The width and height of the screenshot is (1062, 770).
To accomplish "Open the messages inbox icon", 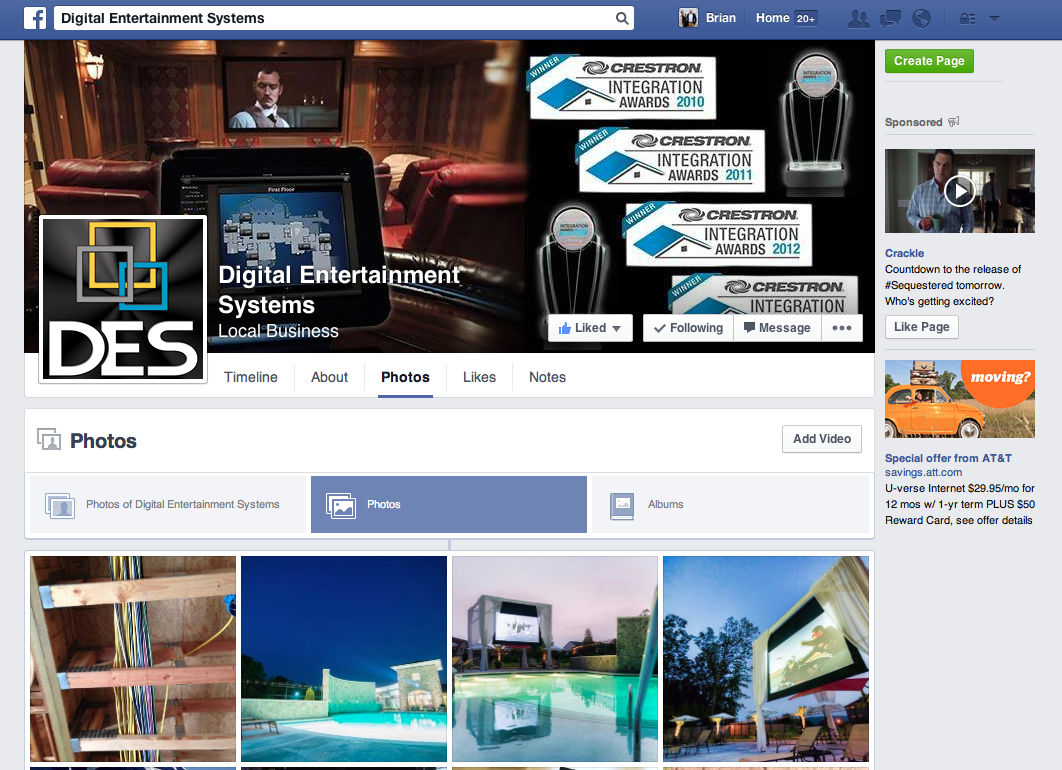I will [x=889, y=18].
